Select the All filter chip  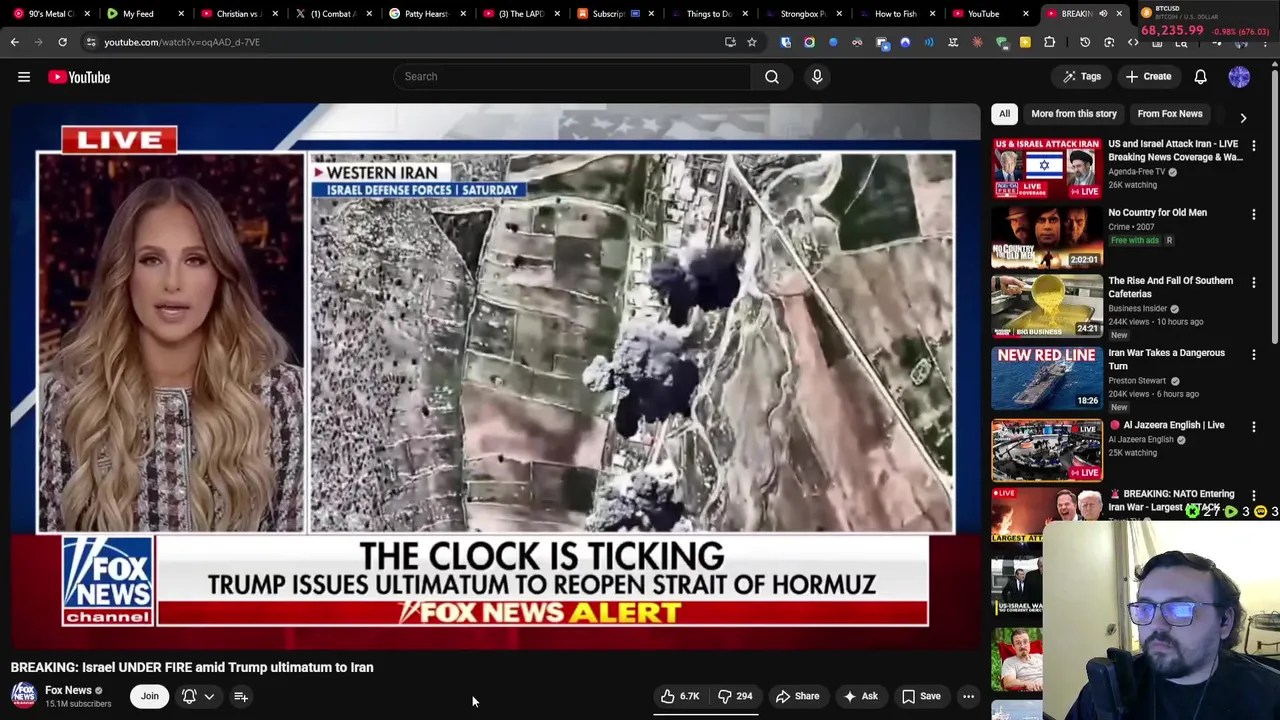1004,114
